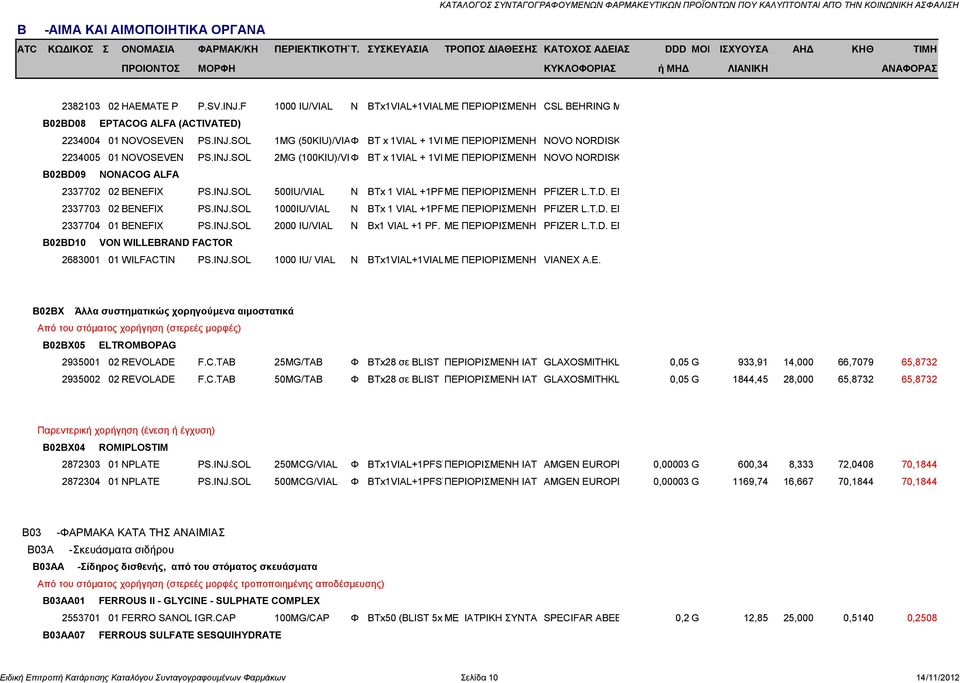This screenshot has width=960, height=683.
Task: Select heading B02BD08 EPTACOG ALFA (ACTIVATED)
Action: point(141,124)
